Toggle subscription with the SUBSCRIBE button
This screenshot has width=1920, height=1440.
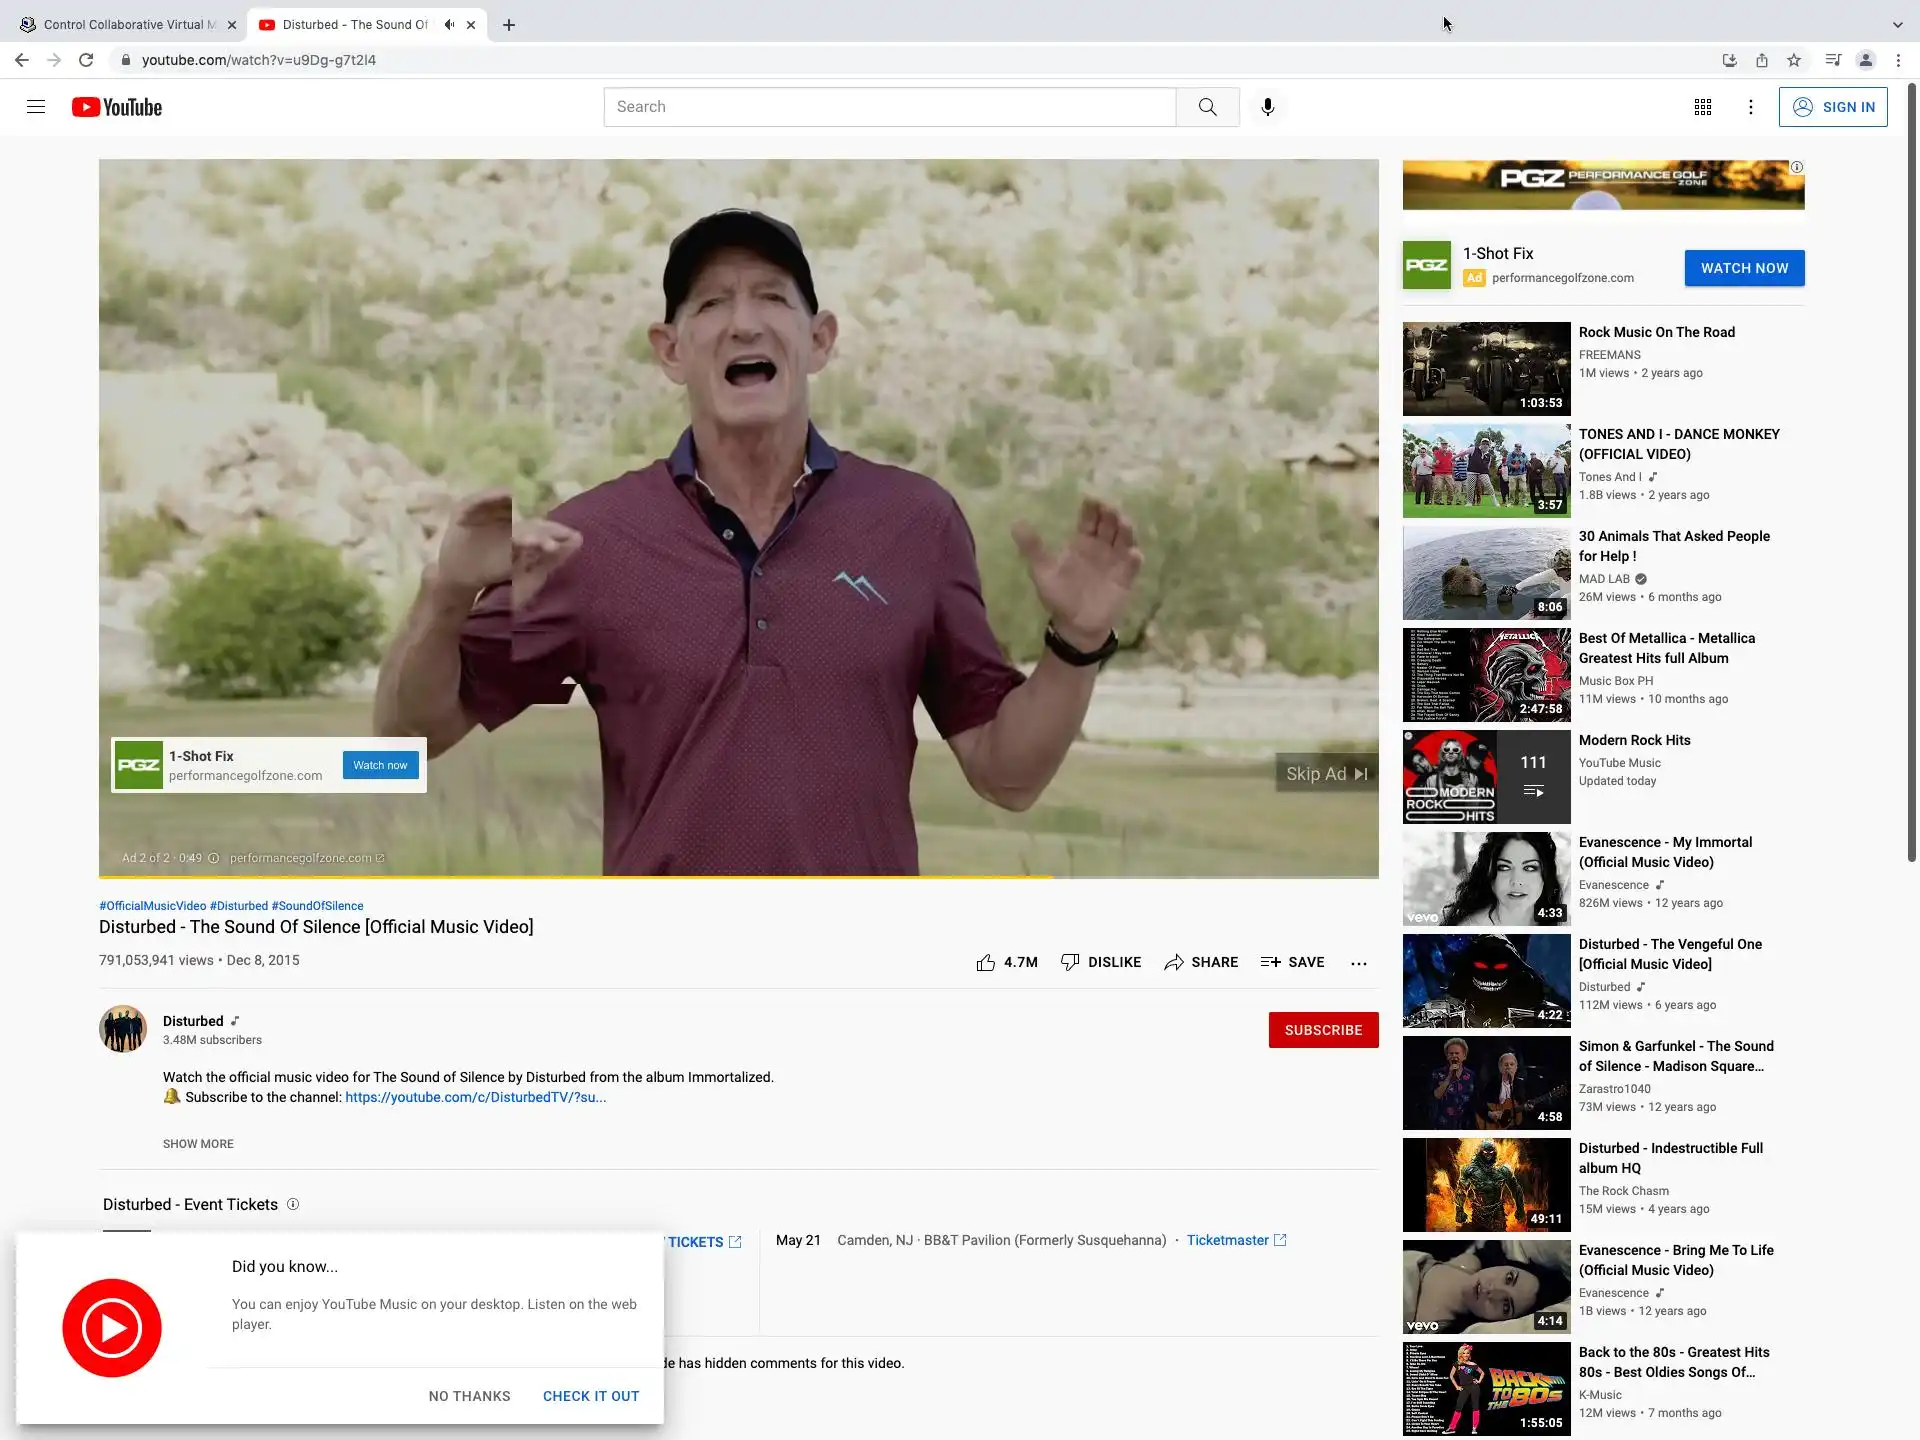(1322, 1030)
